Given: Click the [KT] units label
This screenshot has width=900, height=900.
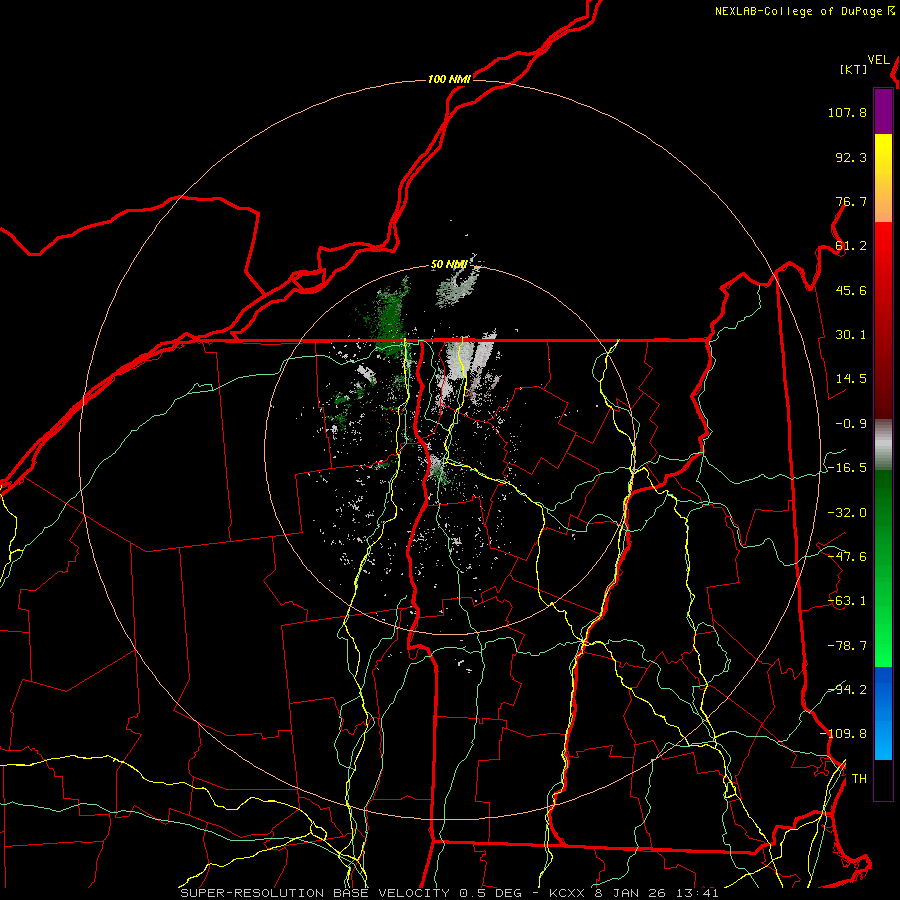Looking at the screenshot, I should [x=854, y=69].
